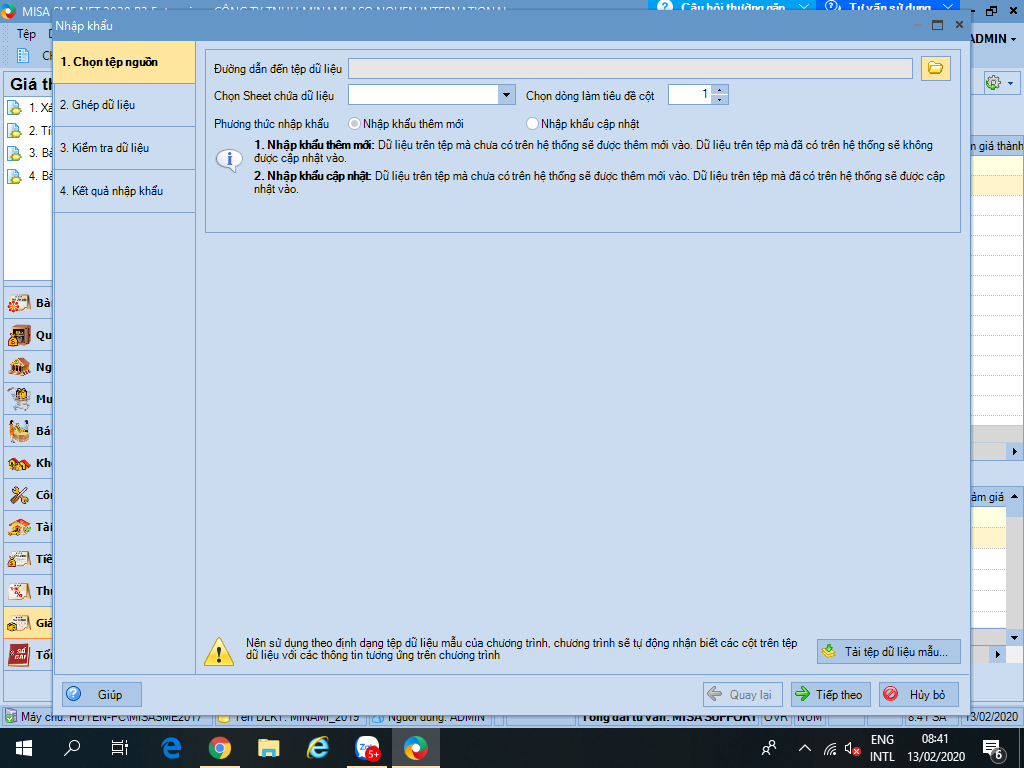Image resolution: width=1024 pixels, height=768 pixels.
Task: Open the Th tax module icon
Action: (x=20, y=591)
